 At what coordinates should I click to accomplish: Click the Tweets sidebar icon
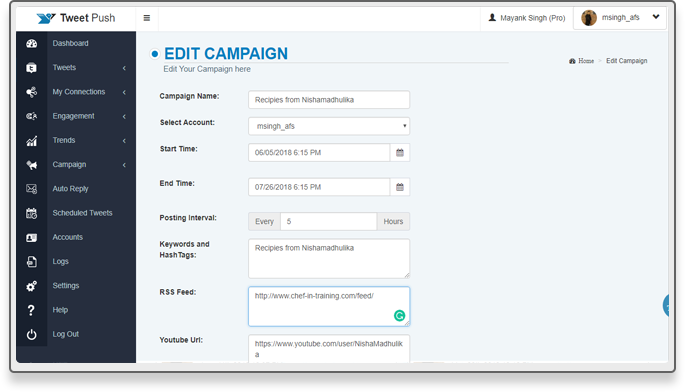(31, 68)
